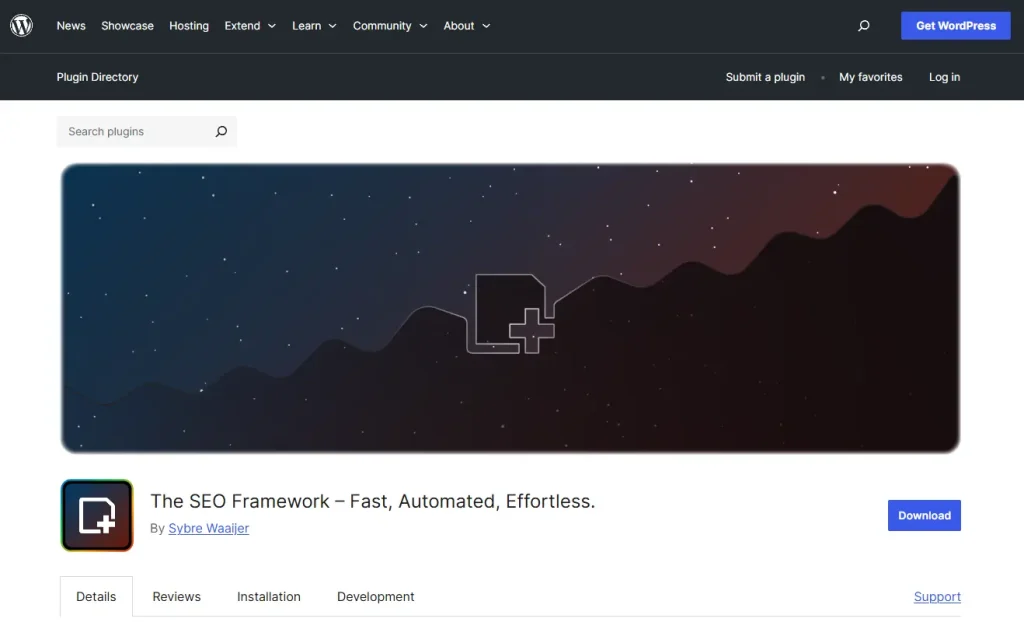Viewport: 1024px width, 622px height.
Task: Open the Learn dropdown
Action: (x=307, y=25)
